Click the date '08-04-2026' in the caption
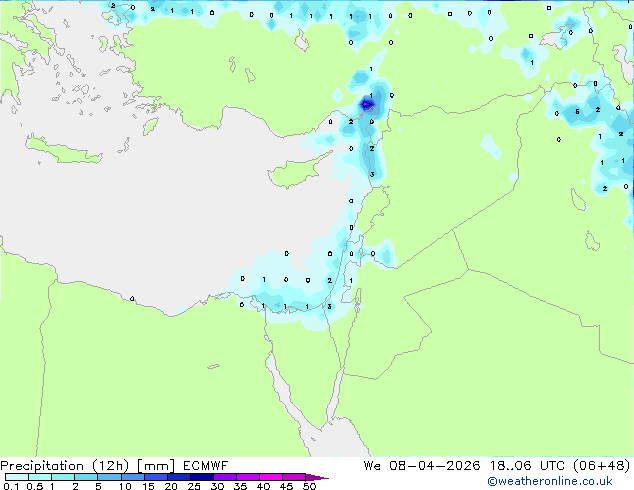 point(434,465)
